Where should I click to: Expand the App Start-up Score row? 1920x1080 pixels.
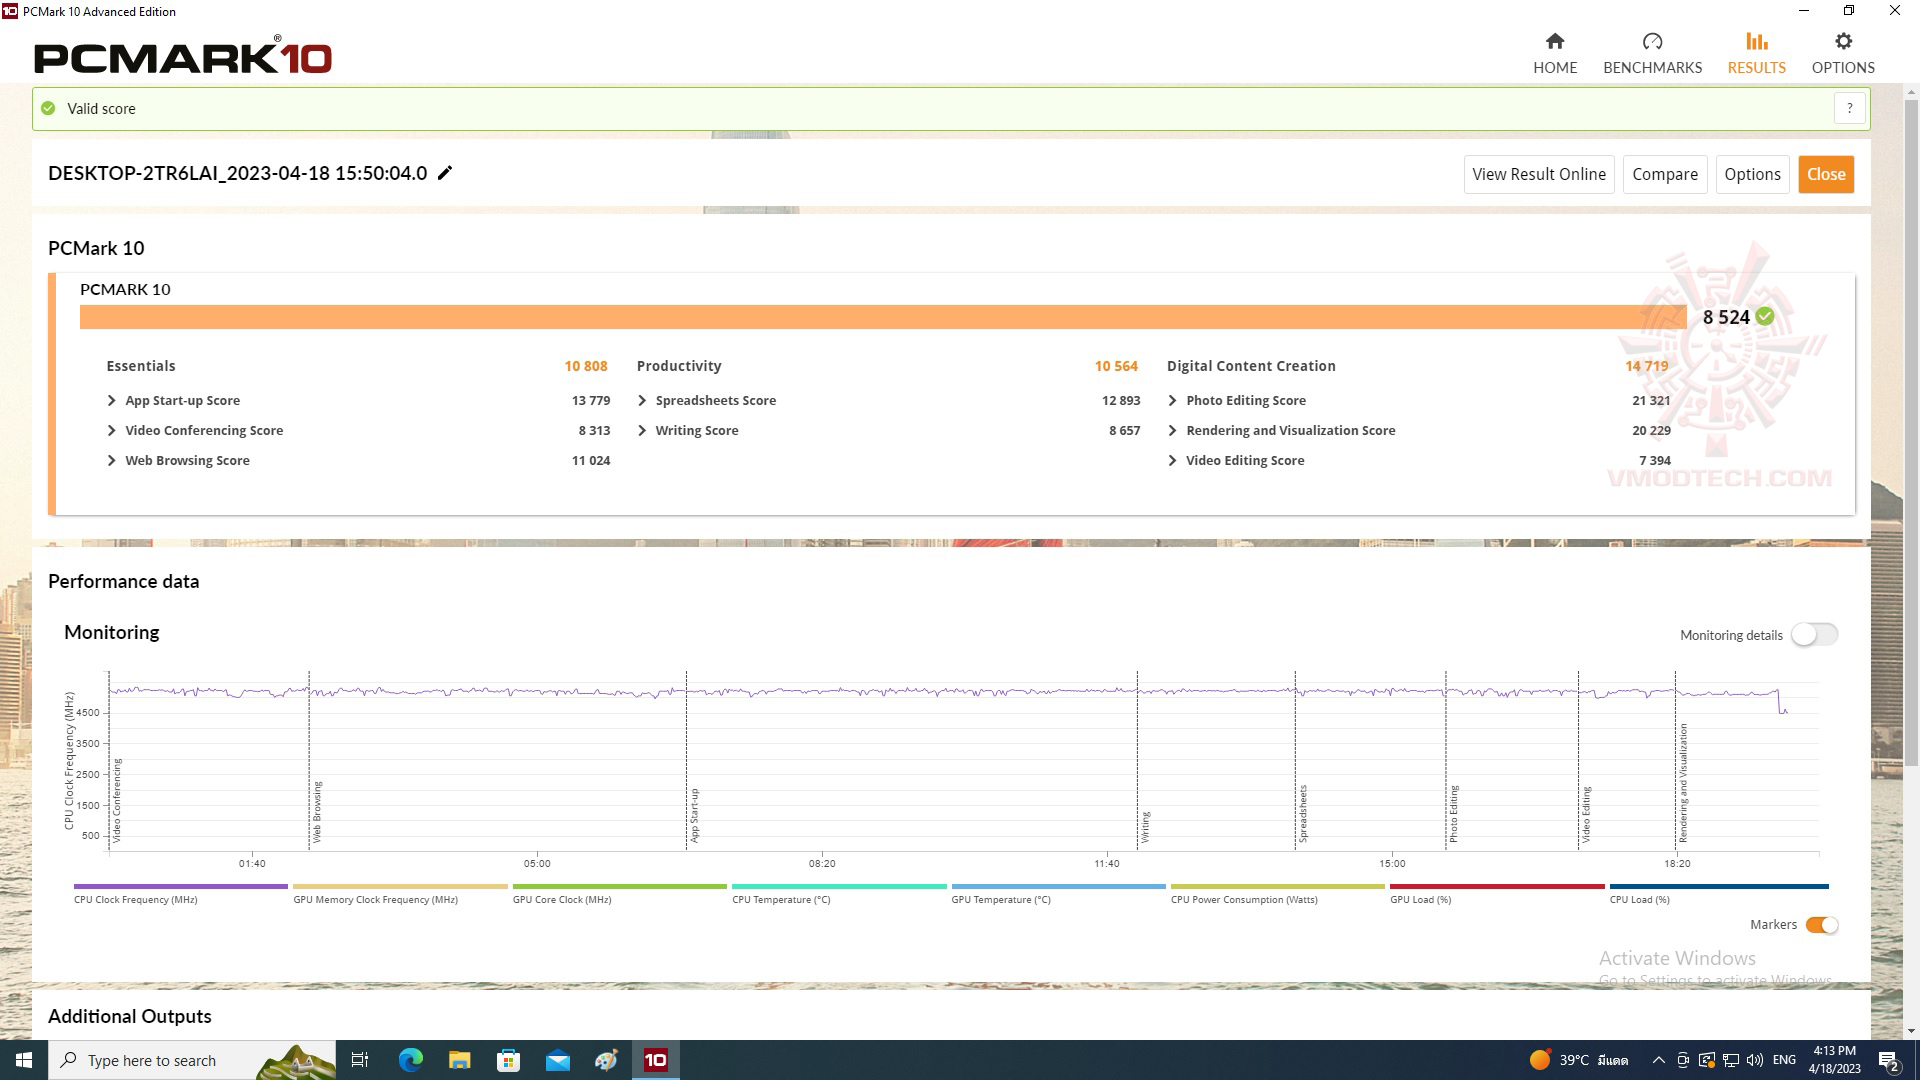112,400
